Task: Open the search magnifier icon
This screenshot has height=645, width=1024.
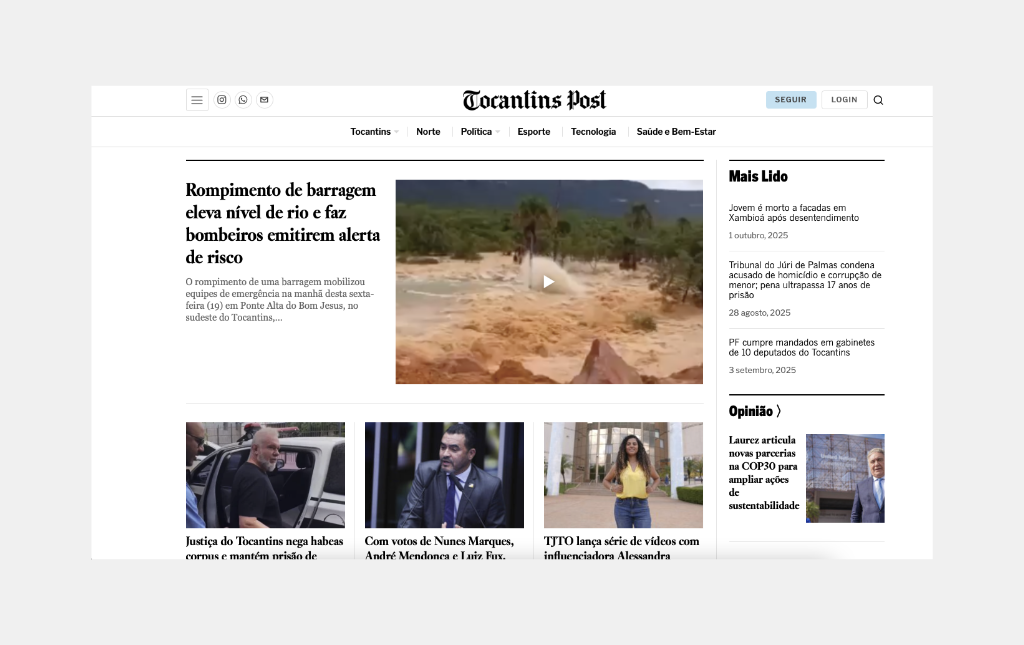Action: coord(878,100)
